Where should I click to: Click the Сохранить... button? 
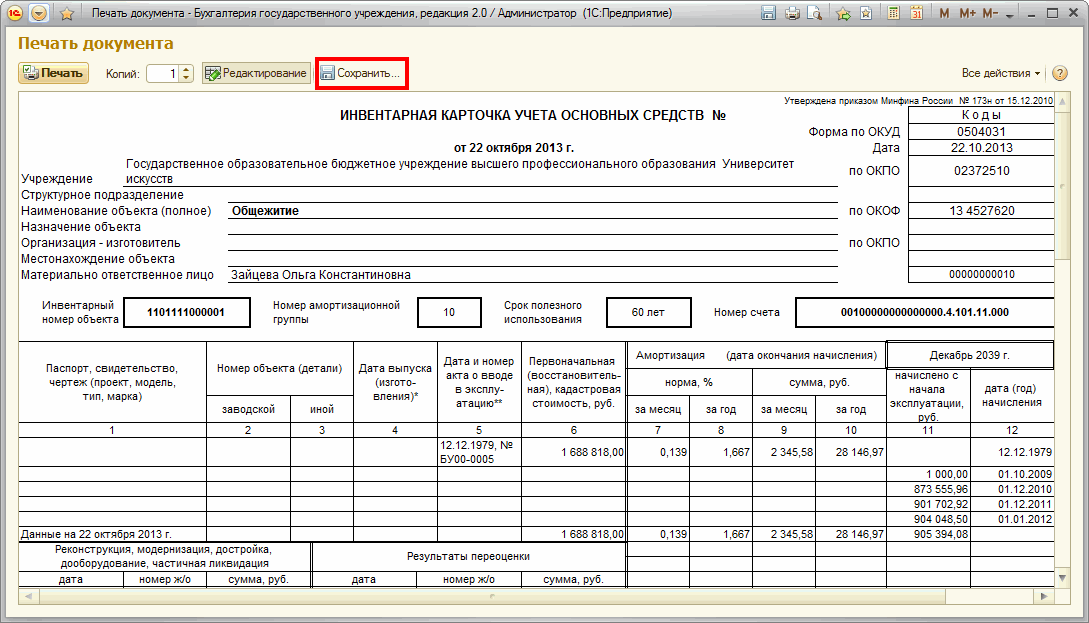coord(361,73)
